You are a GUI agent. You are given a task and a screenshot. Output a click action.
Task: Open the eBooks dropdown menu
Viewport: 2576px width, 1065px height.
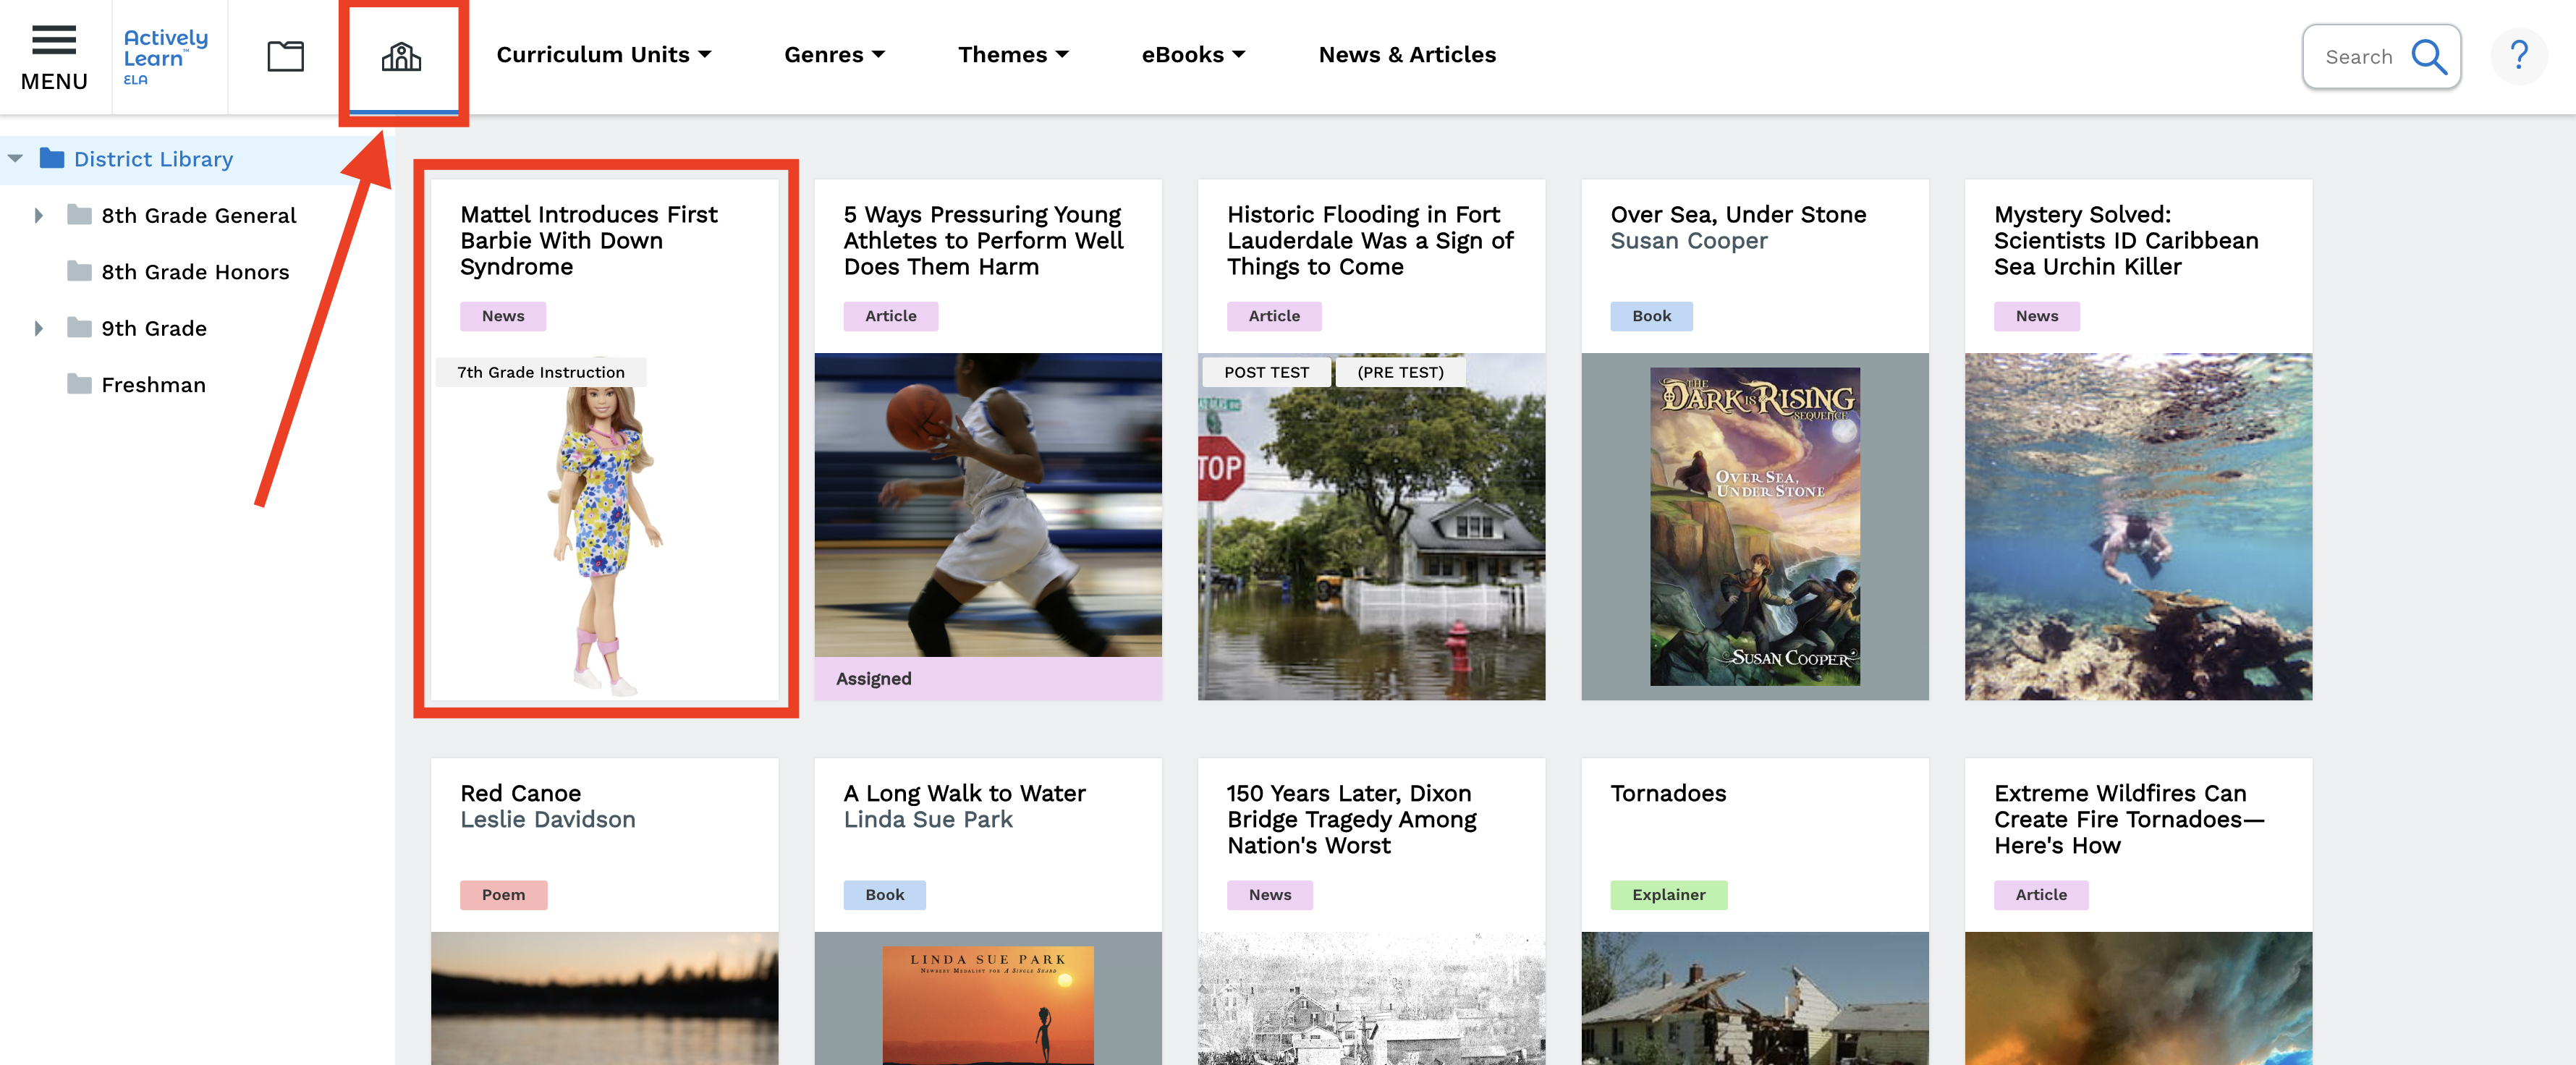pos(1193,55)
